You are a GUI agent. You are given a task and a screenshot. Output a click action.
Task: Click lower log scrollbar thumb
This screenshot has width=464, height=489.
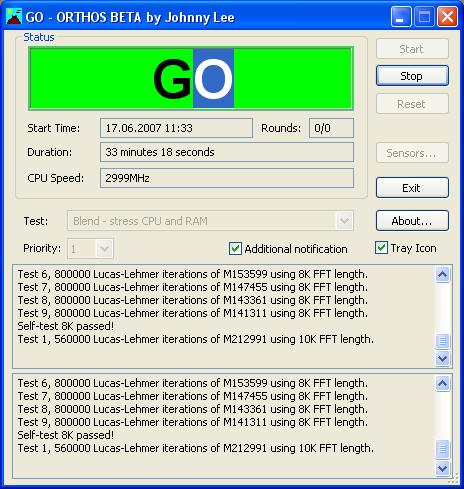(x=443, y=450)
